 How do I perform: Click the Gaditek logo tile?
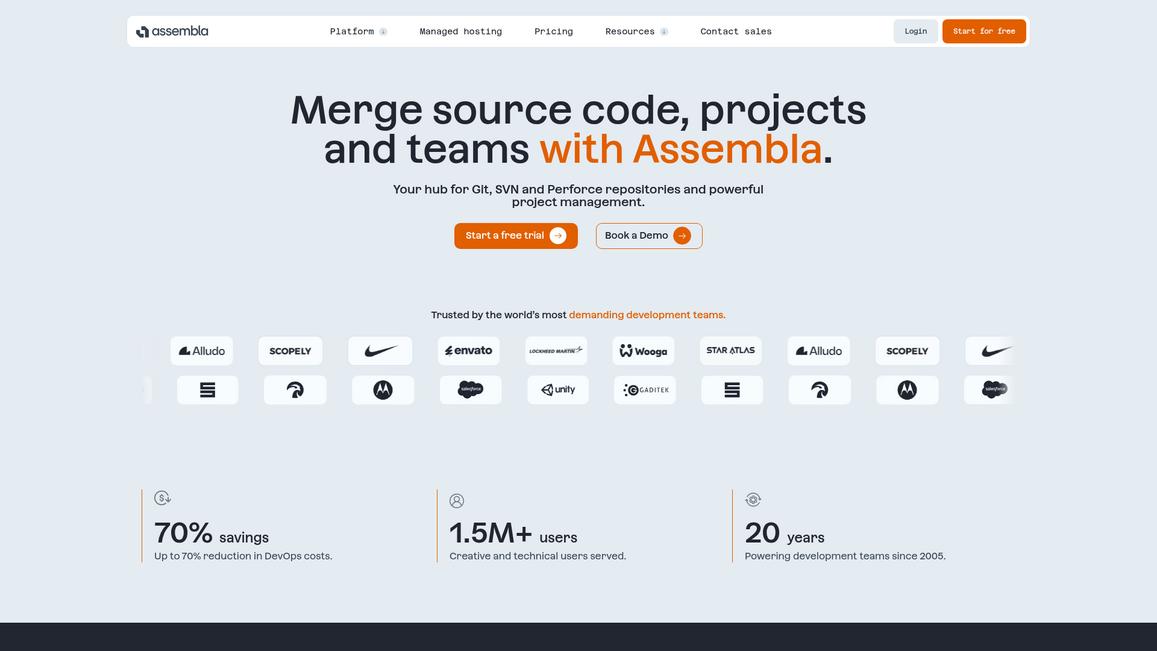point(645,390)
